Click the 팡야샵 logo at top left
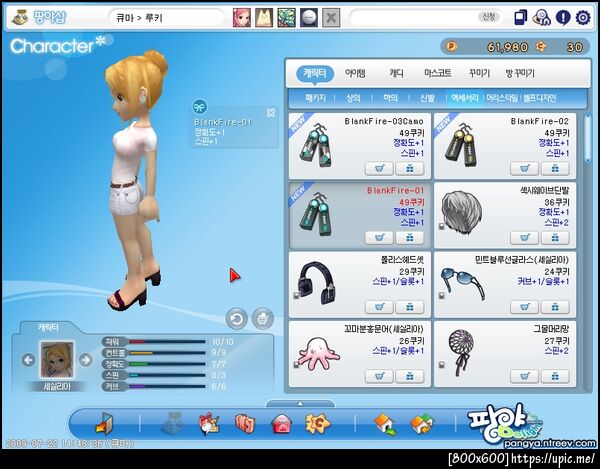 coord(39,18)
